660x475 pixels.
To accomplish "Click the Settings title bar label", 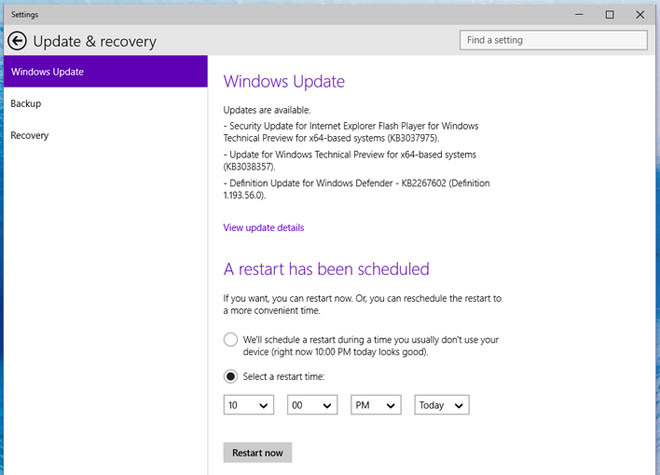I will point(24,15).
